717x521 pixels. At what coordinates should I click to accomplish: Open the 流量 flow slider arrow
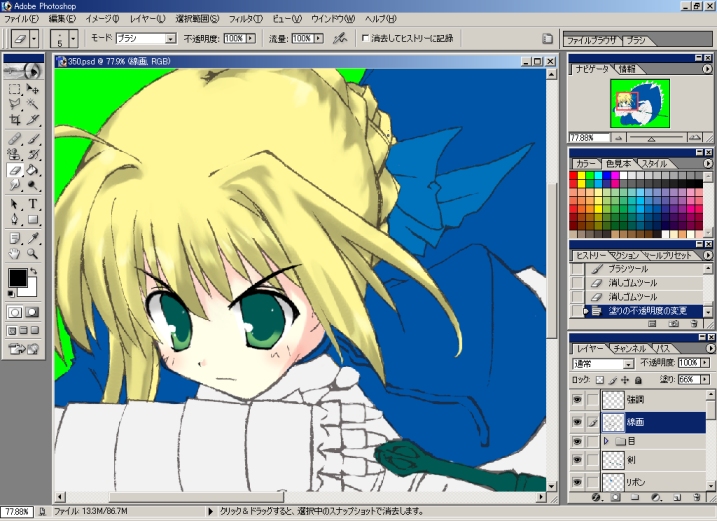(318, 38)
